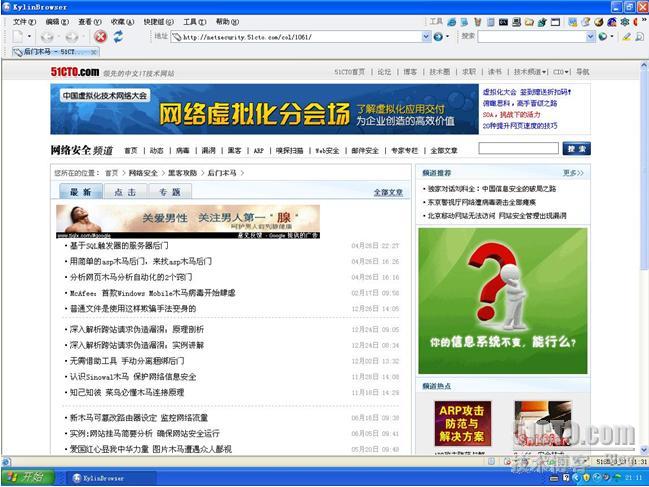Screen dimensions: 649x487
Task: Expand the address bar history dropdown
Action: (426, 37)
